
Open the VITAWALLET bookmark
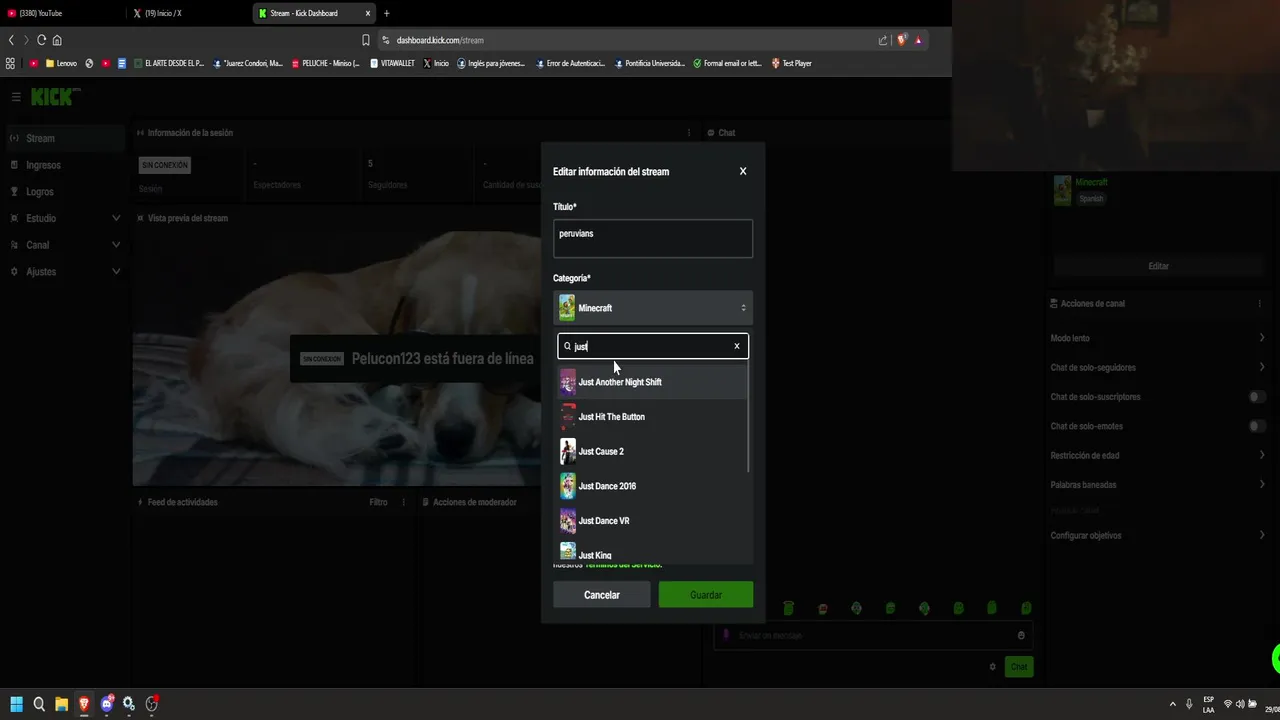coord(392,63)
